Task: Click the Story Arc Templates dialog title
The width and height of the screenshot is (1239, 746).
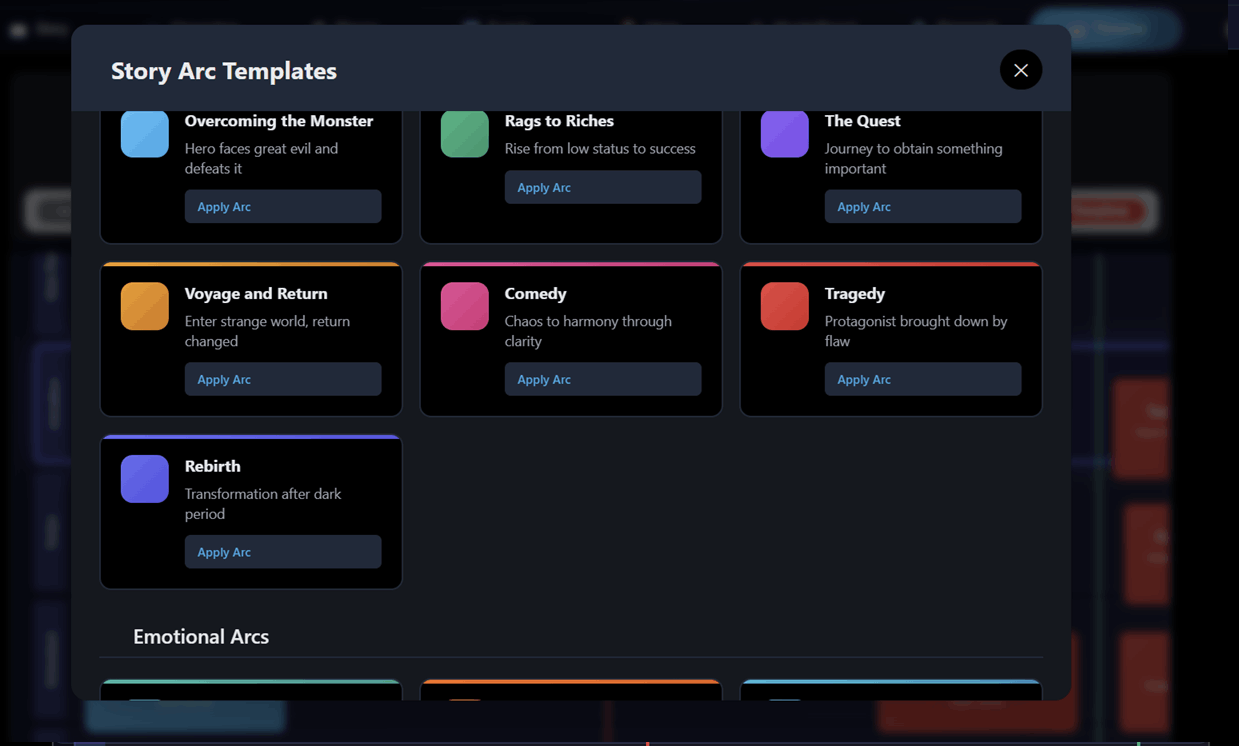Action: point(224,71)
